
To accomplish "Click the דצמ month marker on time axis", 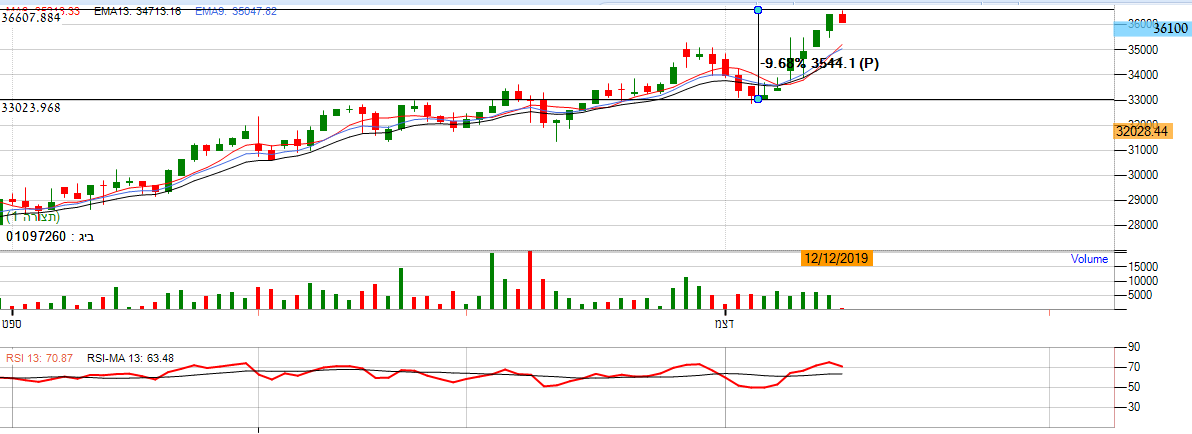I will (x=723, y=324).
